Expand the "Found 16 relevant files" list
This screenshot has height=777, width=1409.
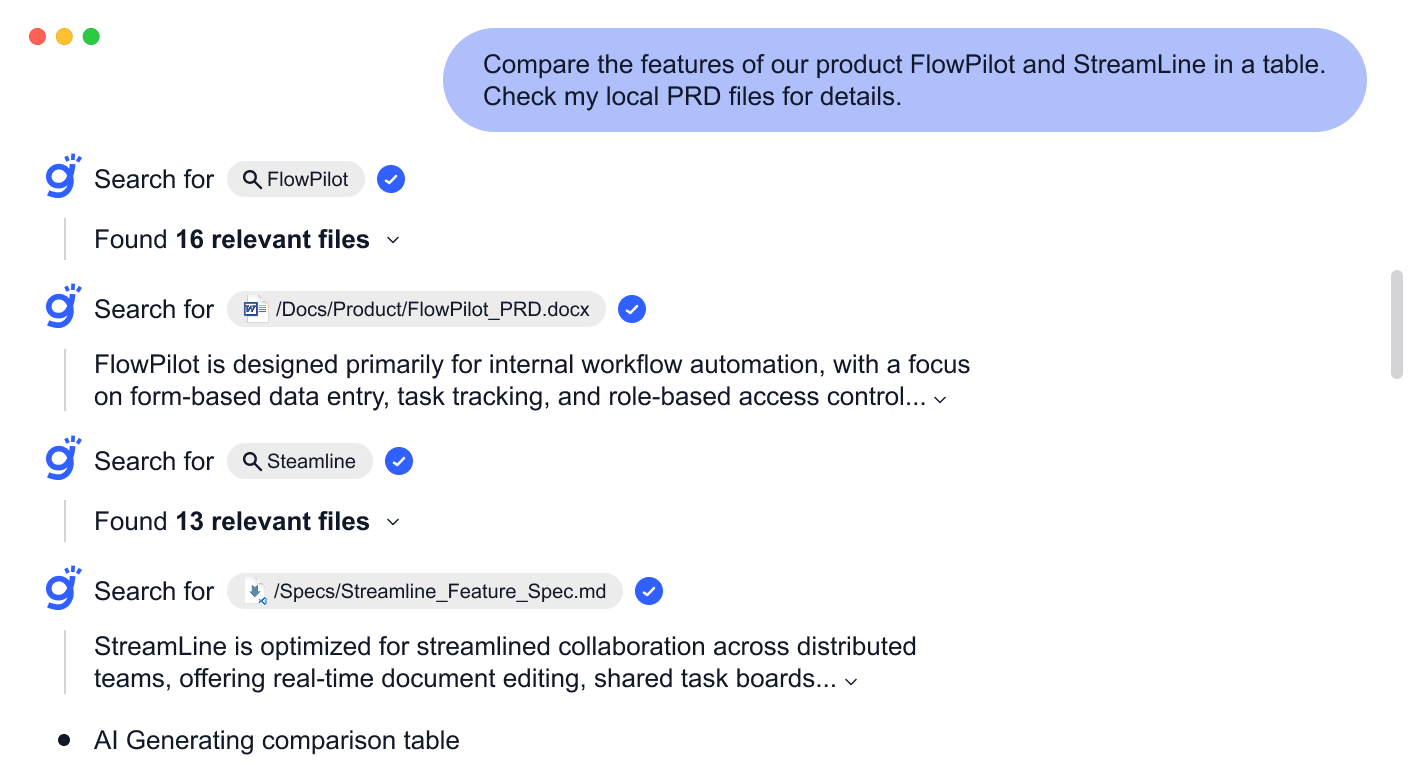[x=392, y=240]
